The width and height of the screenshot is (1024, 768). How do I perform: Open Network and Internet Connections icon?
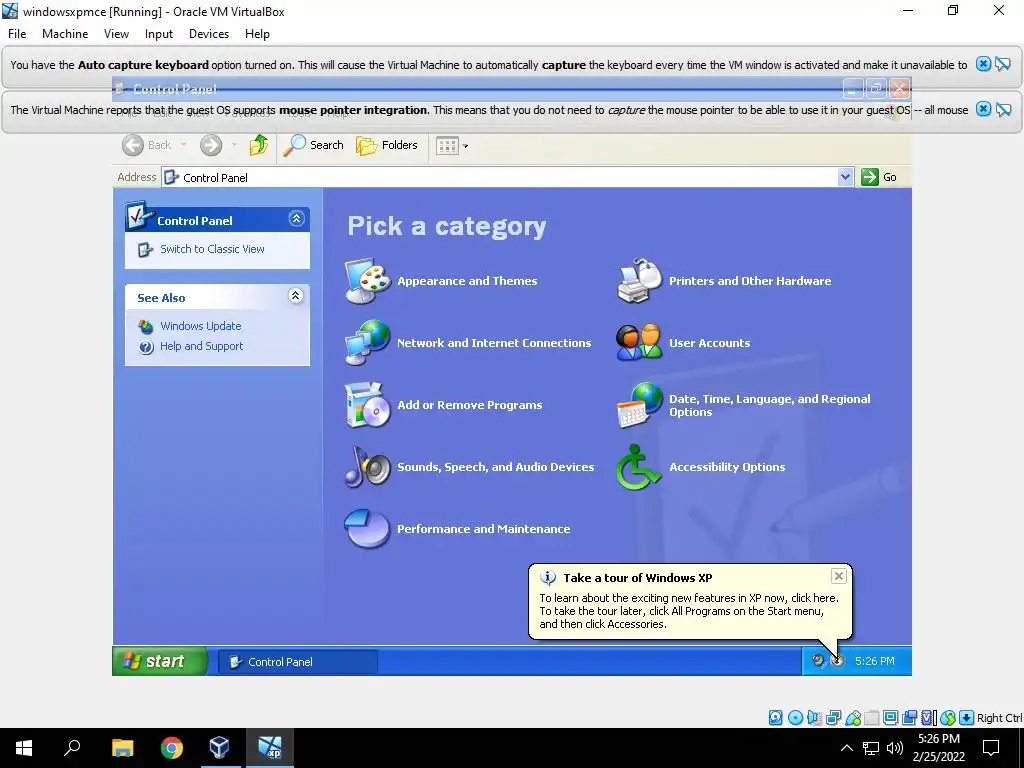point(368,342)
